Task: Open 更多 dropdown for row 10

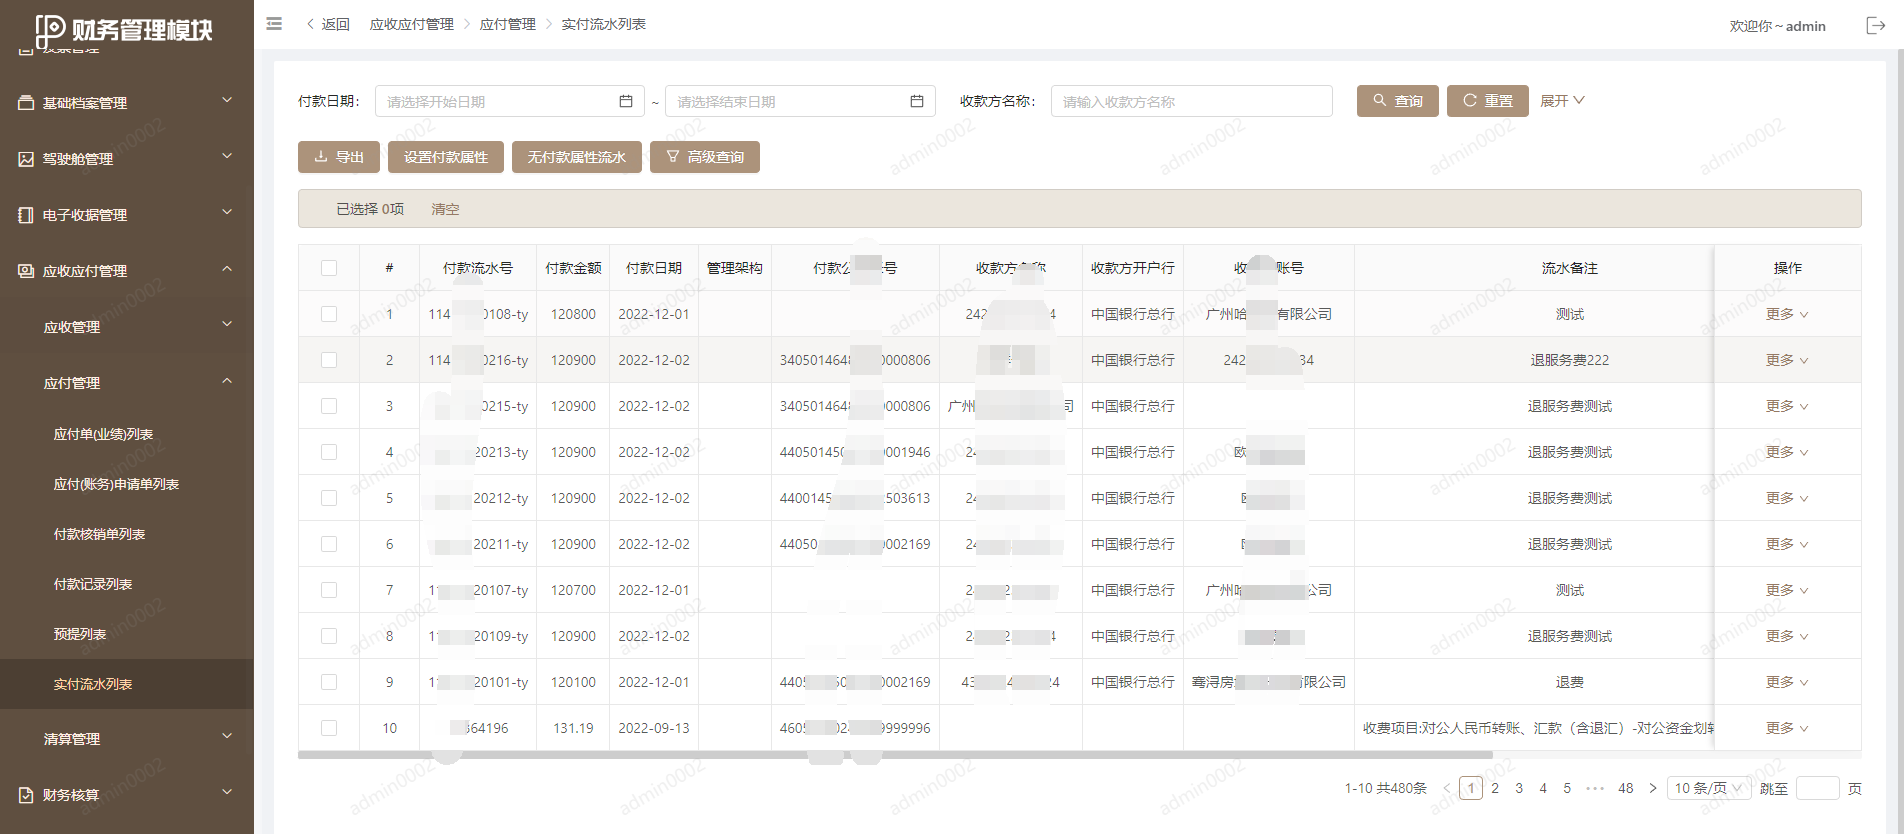Action: (1787, 728)
